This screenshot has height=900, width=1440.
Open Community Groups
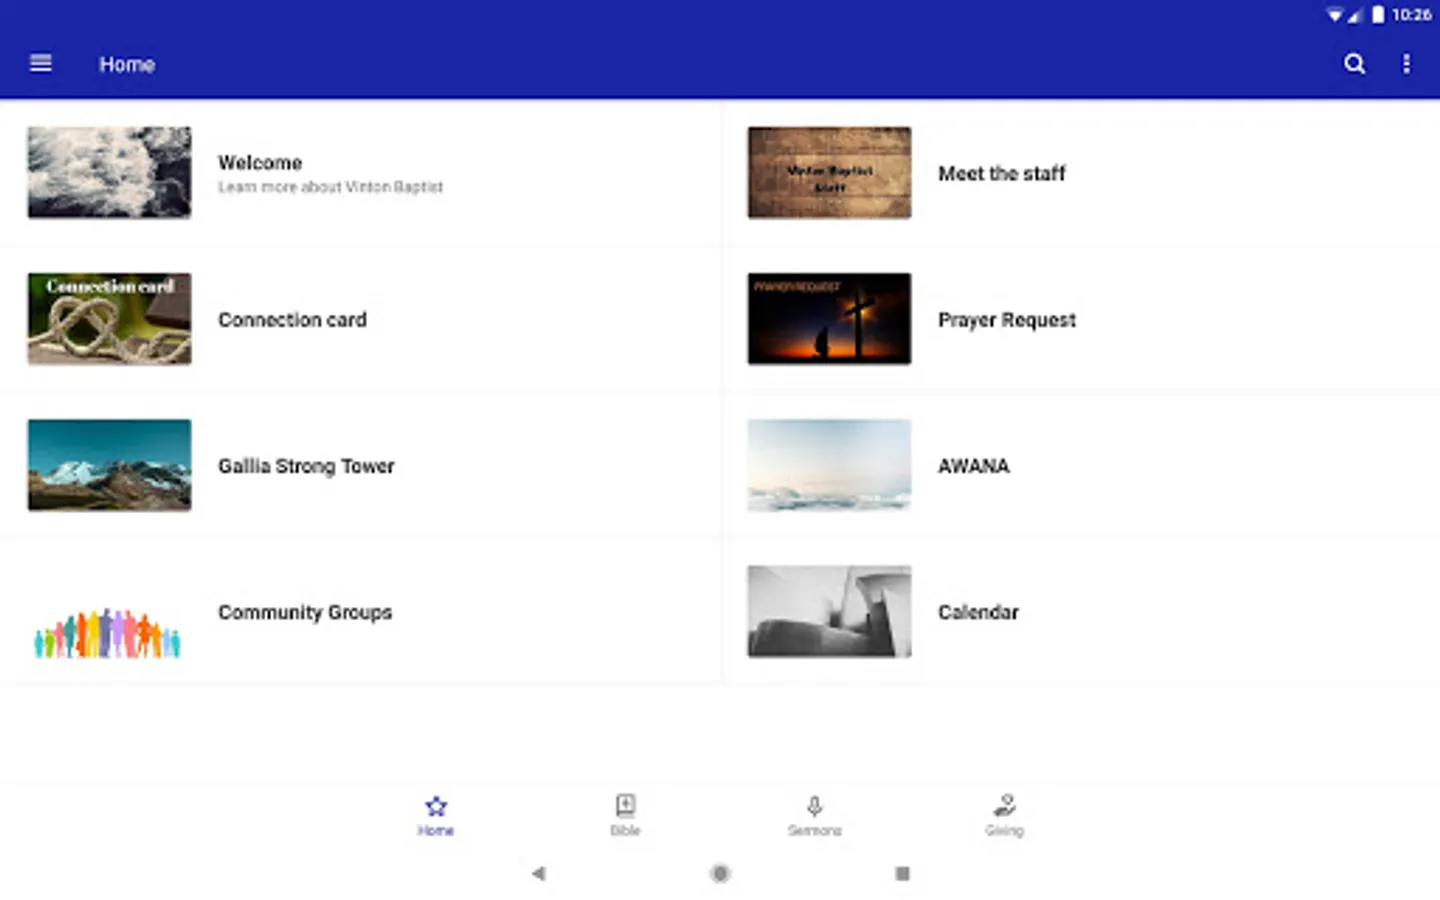click(305, 612)
